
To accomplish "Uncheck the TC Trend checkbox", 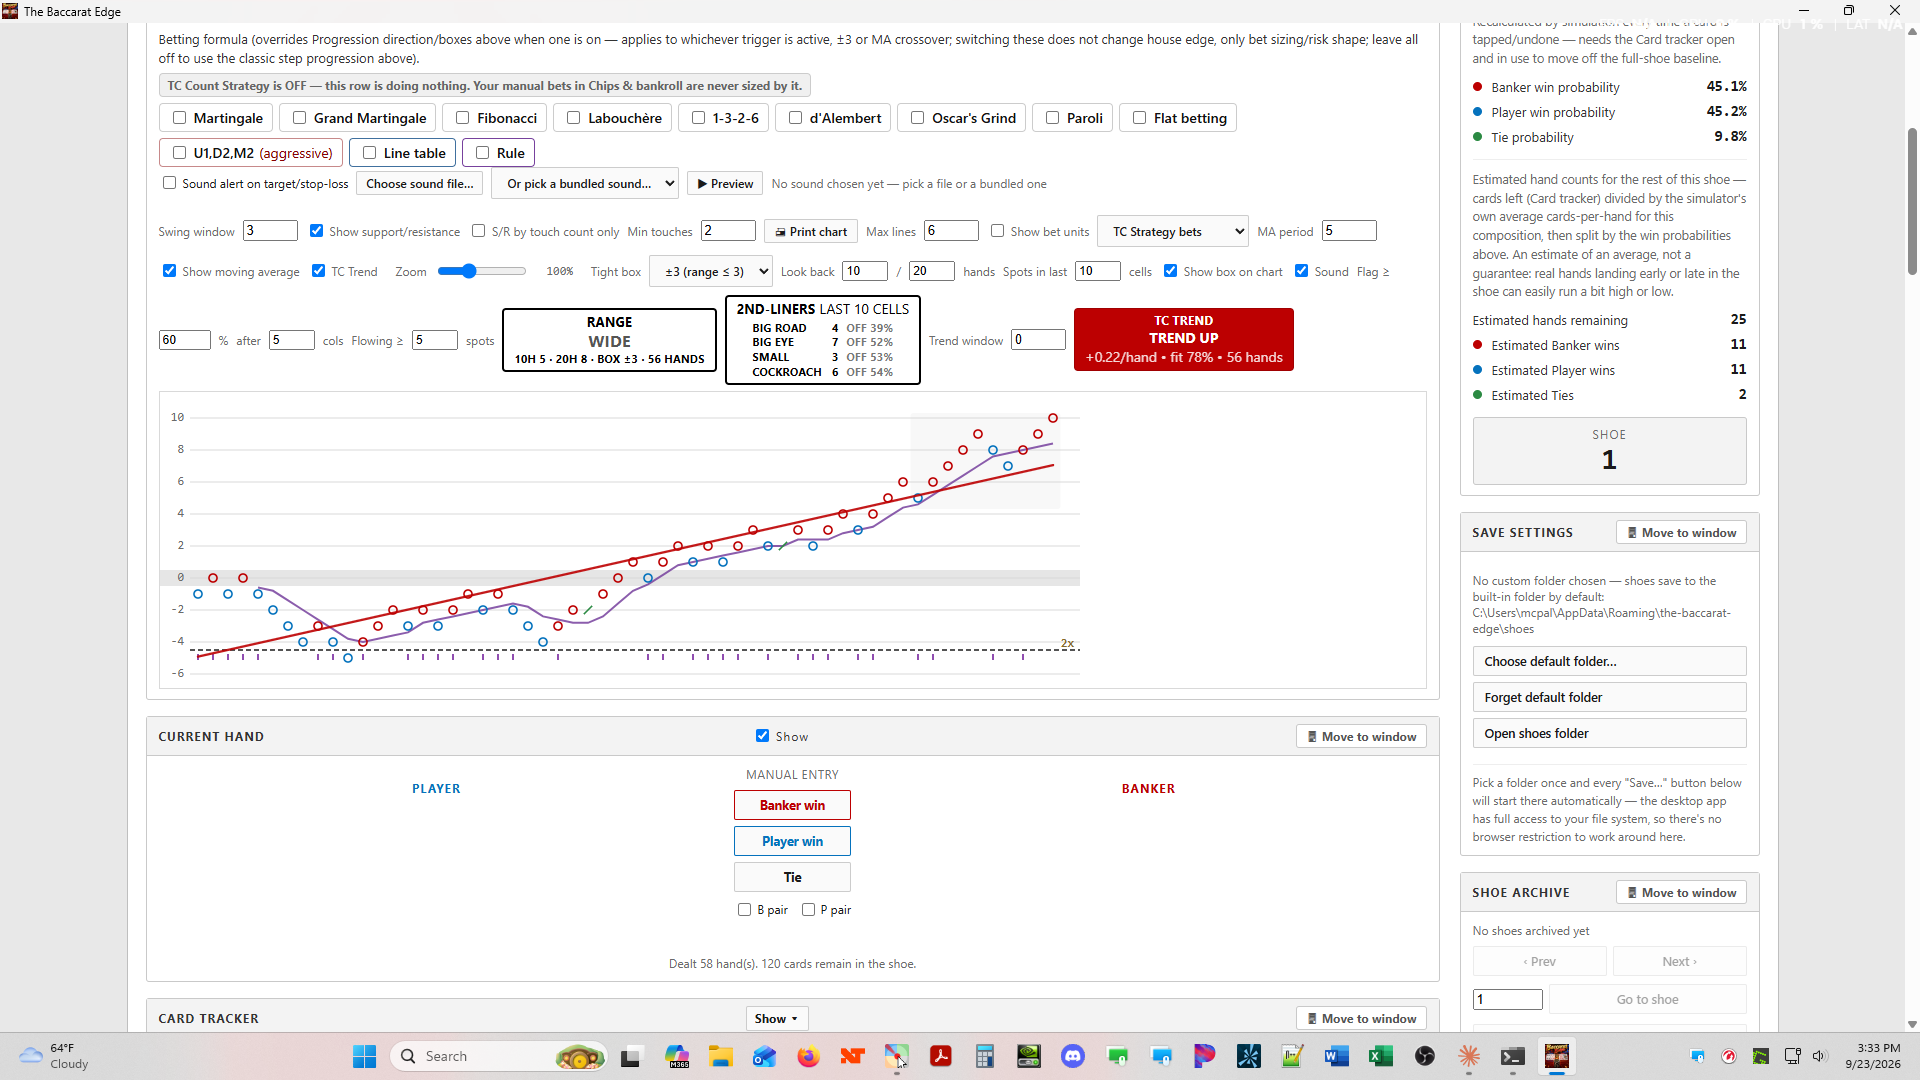I will tap(318, 271).
